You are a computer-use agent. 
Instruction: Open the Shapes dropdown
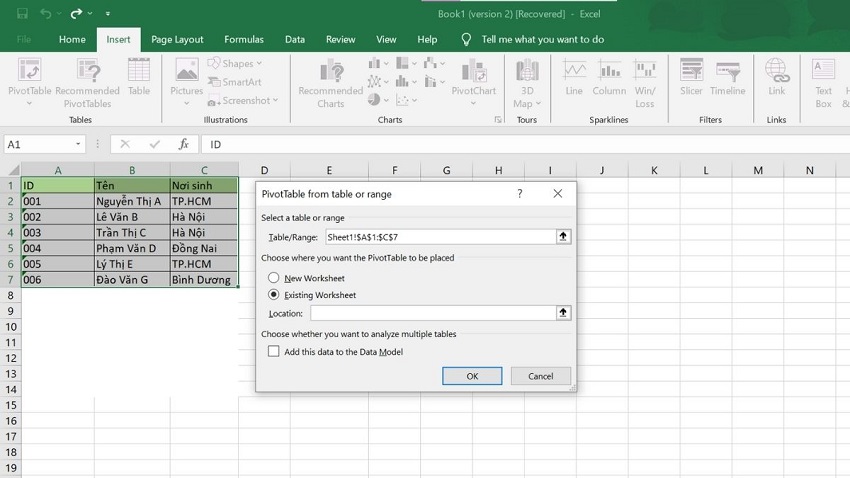[x=236, y=64]
